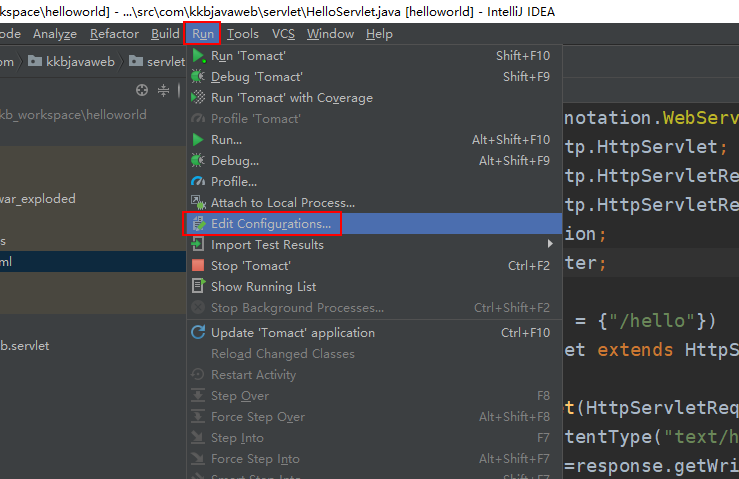The width and height of the screenshot is (739, 479).
Task: Open the Build menu
Action: click(x=165, y=34)
